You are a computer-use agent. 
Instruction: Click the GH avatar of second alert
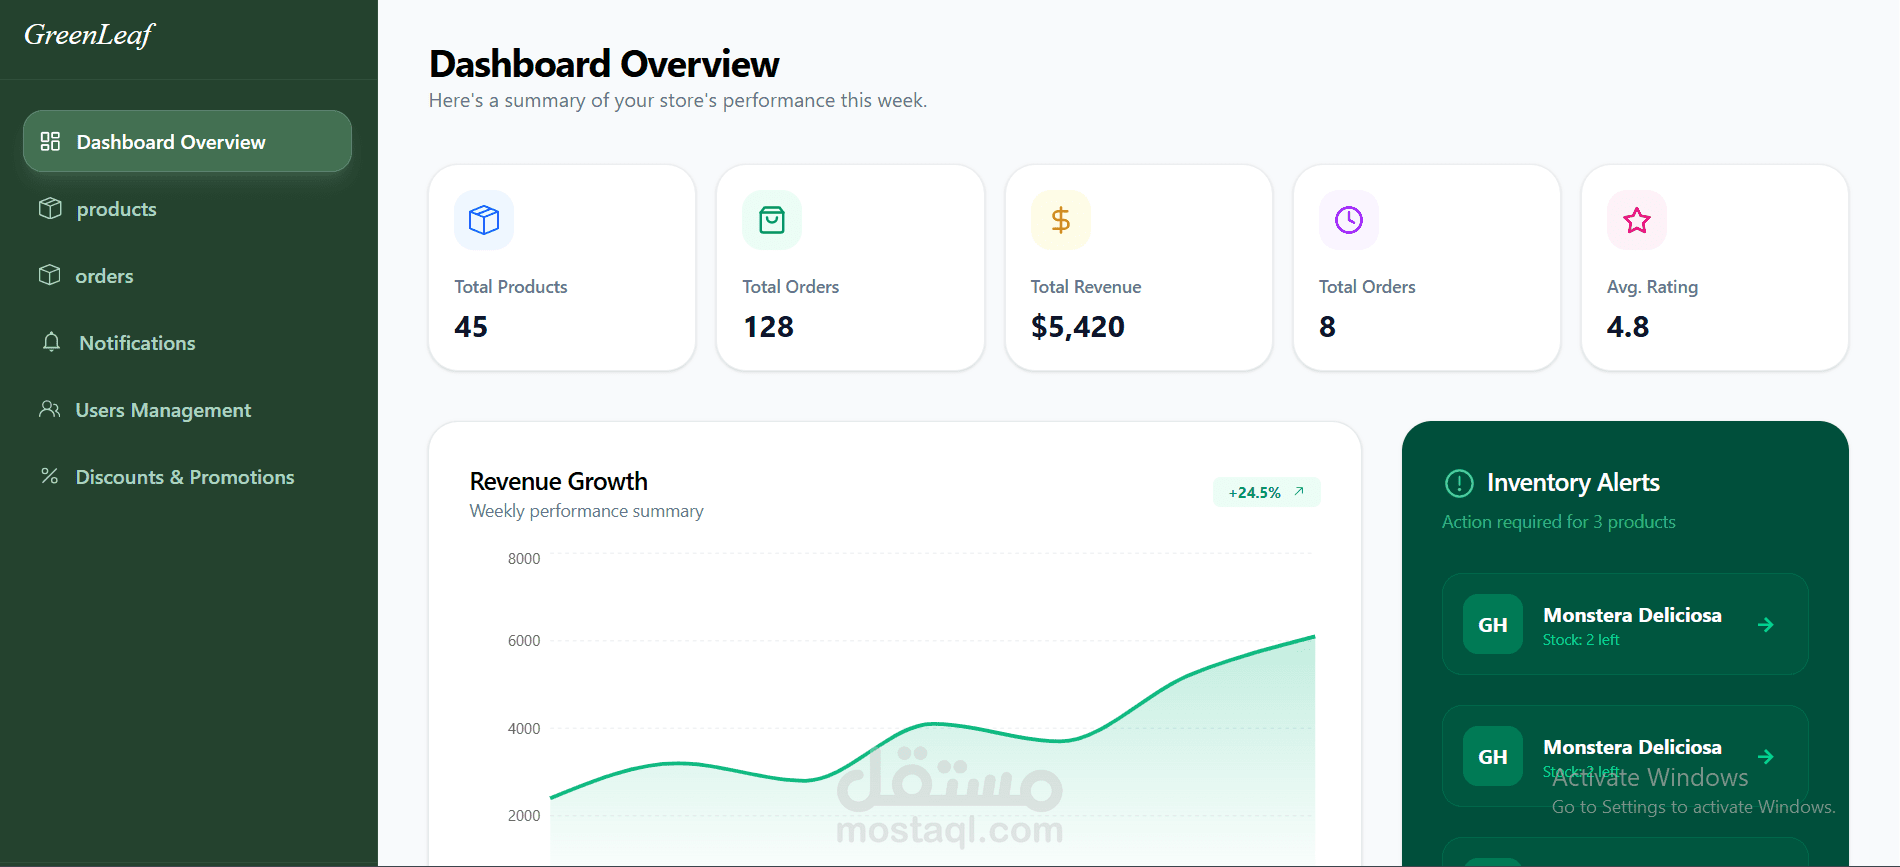tap(1493, 756)
